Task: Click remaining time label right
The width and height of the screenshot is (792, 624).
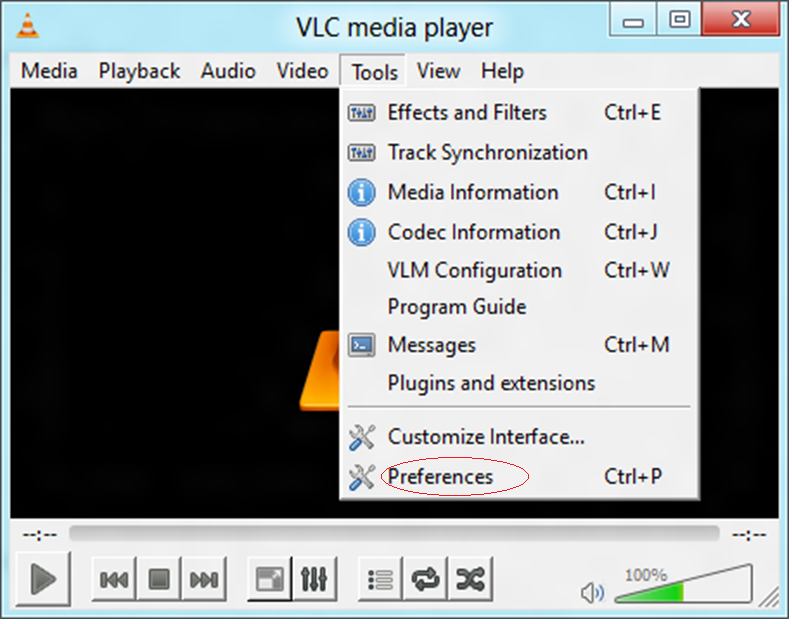Action: pyautogui.click(x=750, y=535)
